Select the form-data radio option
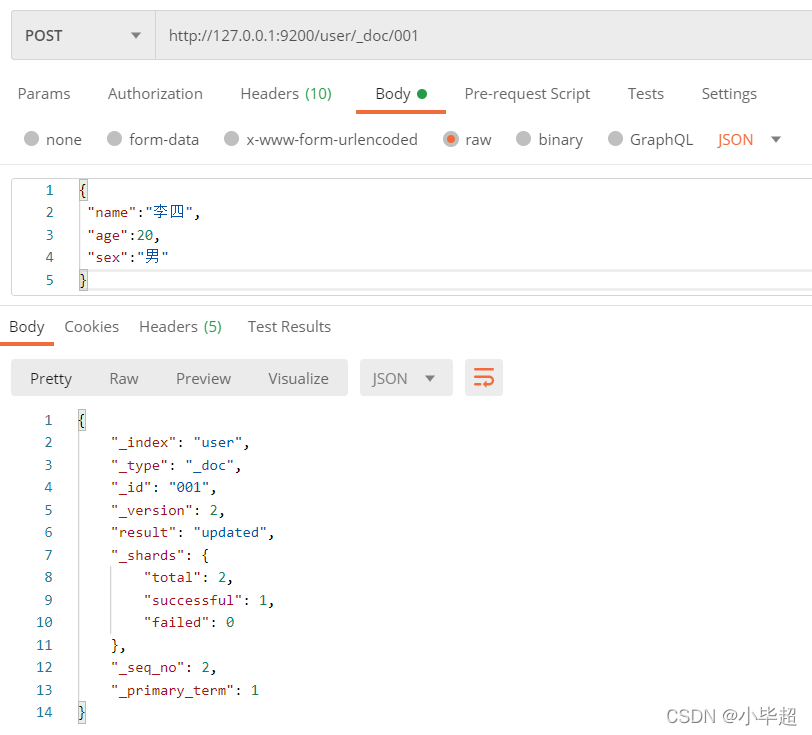Image resolution: width=812 pixels, height=735 pixels. coord(114,139)
